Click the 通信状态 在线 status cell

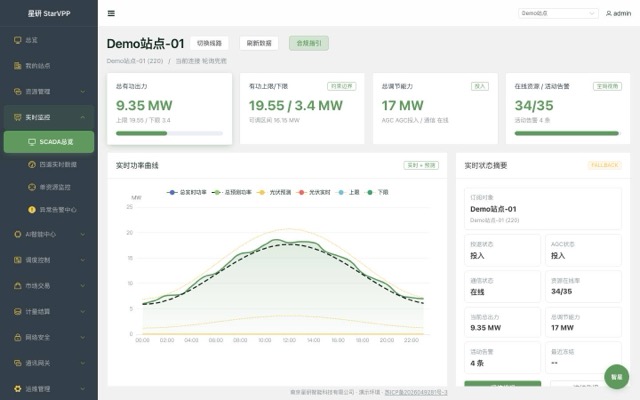click(x=502, y=287)
